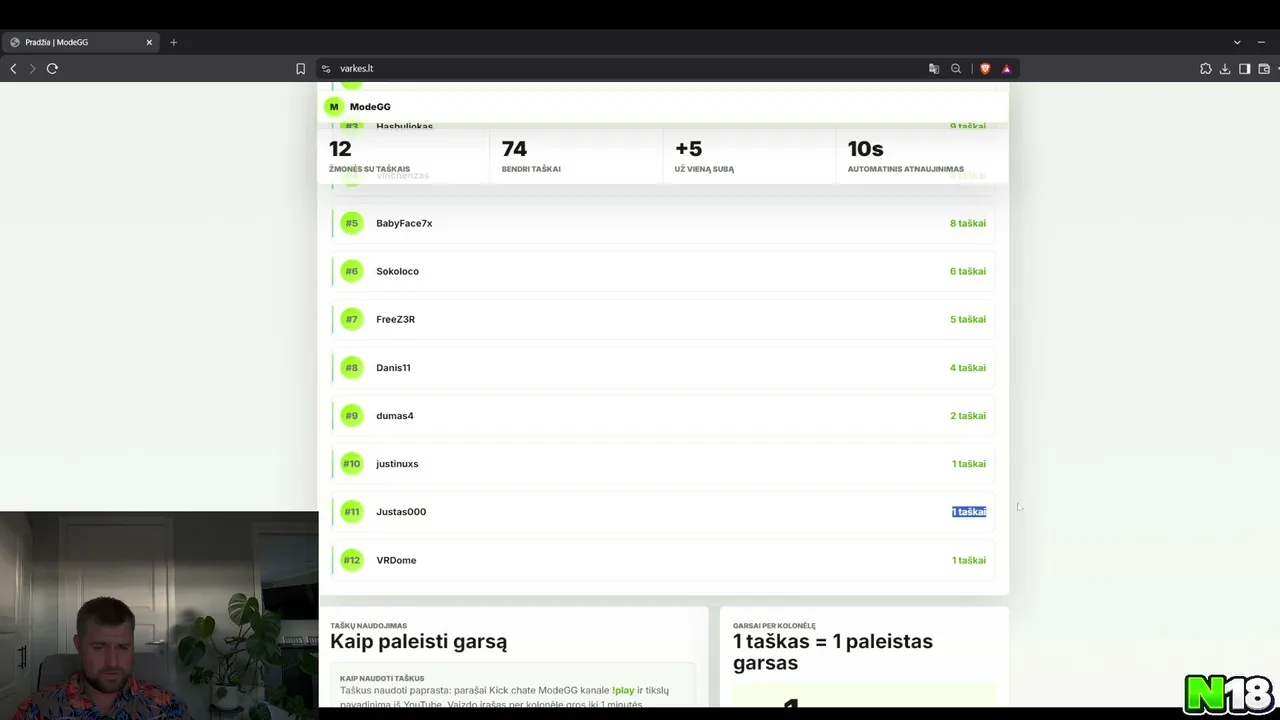Click the 1 taškas = 1 paleistas garsas heading

click(833, 652)
